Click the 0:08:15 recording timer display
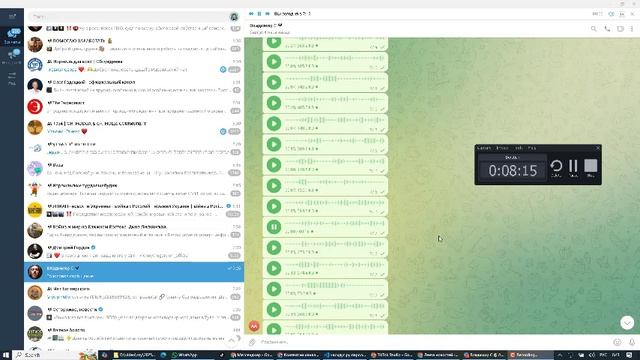This screenshot has height=360, width=640. [513, 170]
